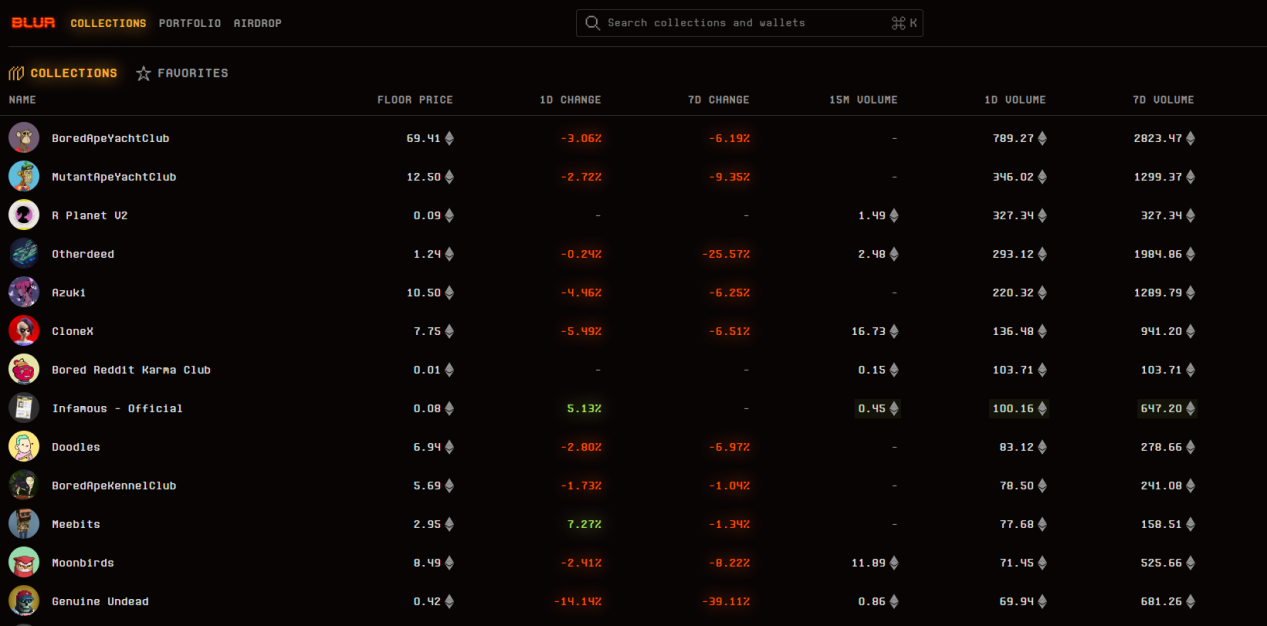Click the Azuki collection avatar
The width and height of the screenshot is (1267, 626).
(x=24, y=292)
